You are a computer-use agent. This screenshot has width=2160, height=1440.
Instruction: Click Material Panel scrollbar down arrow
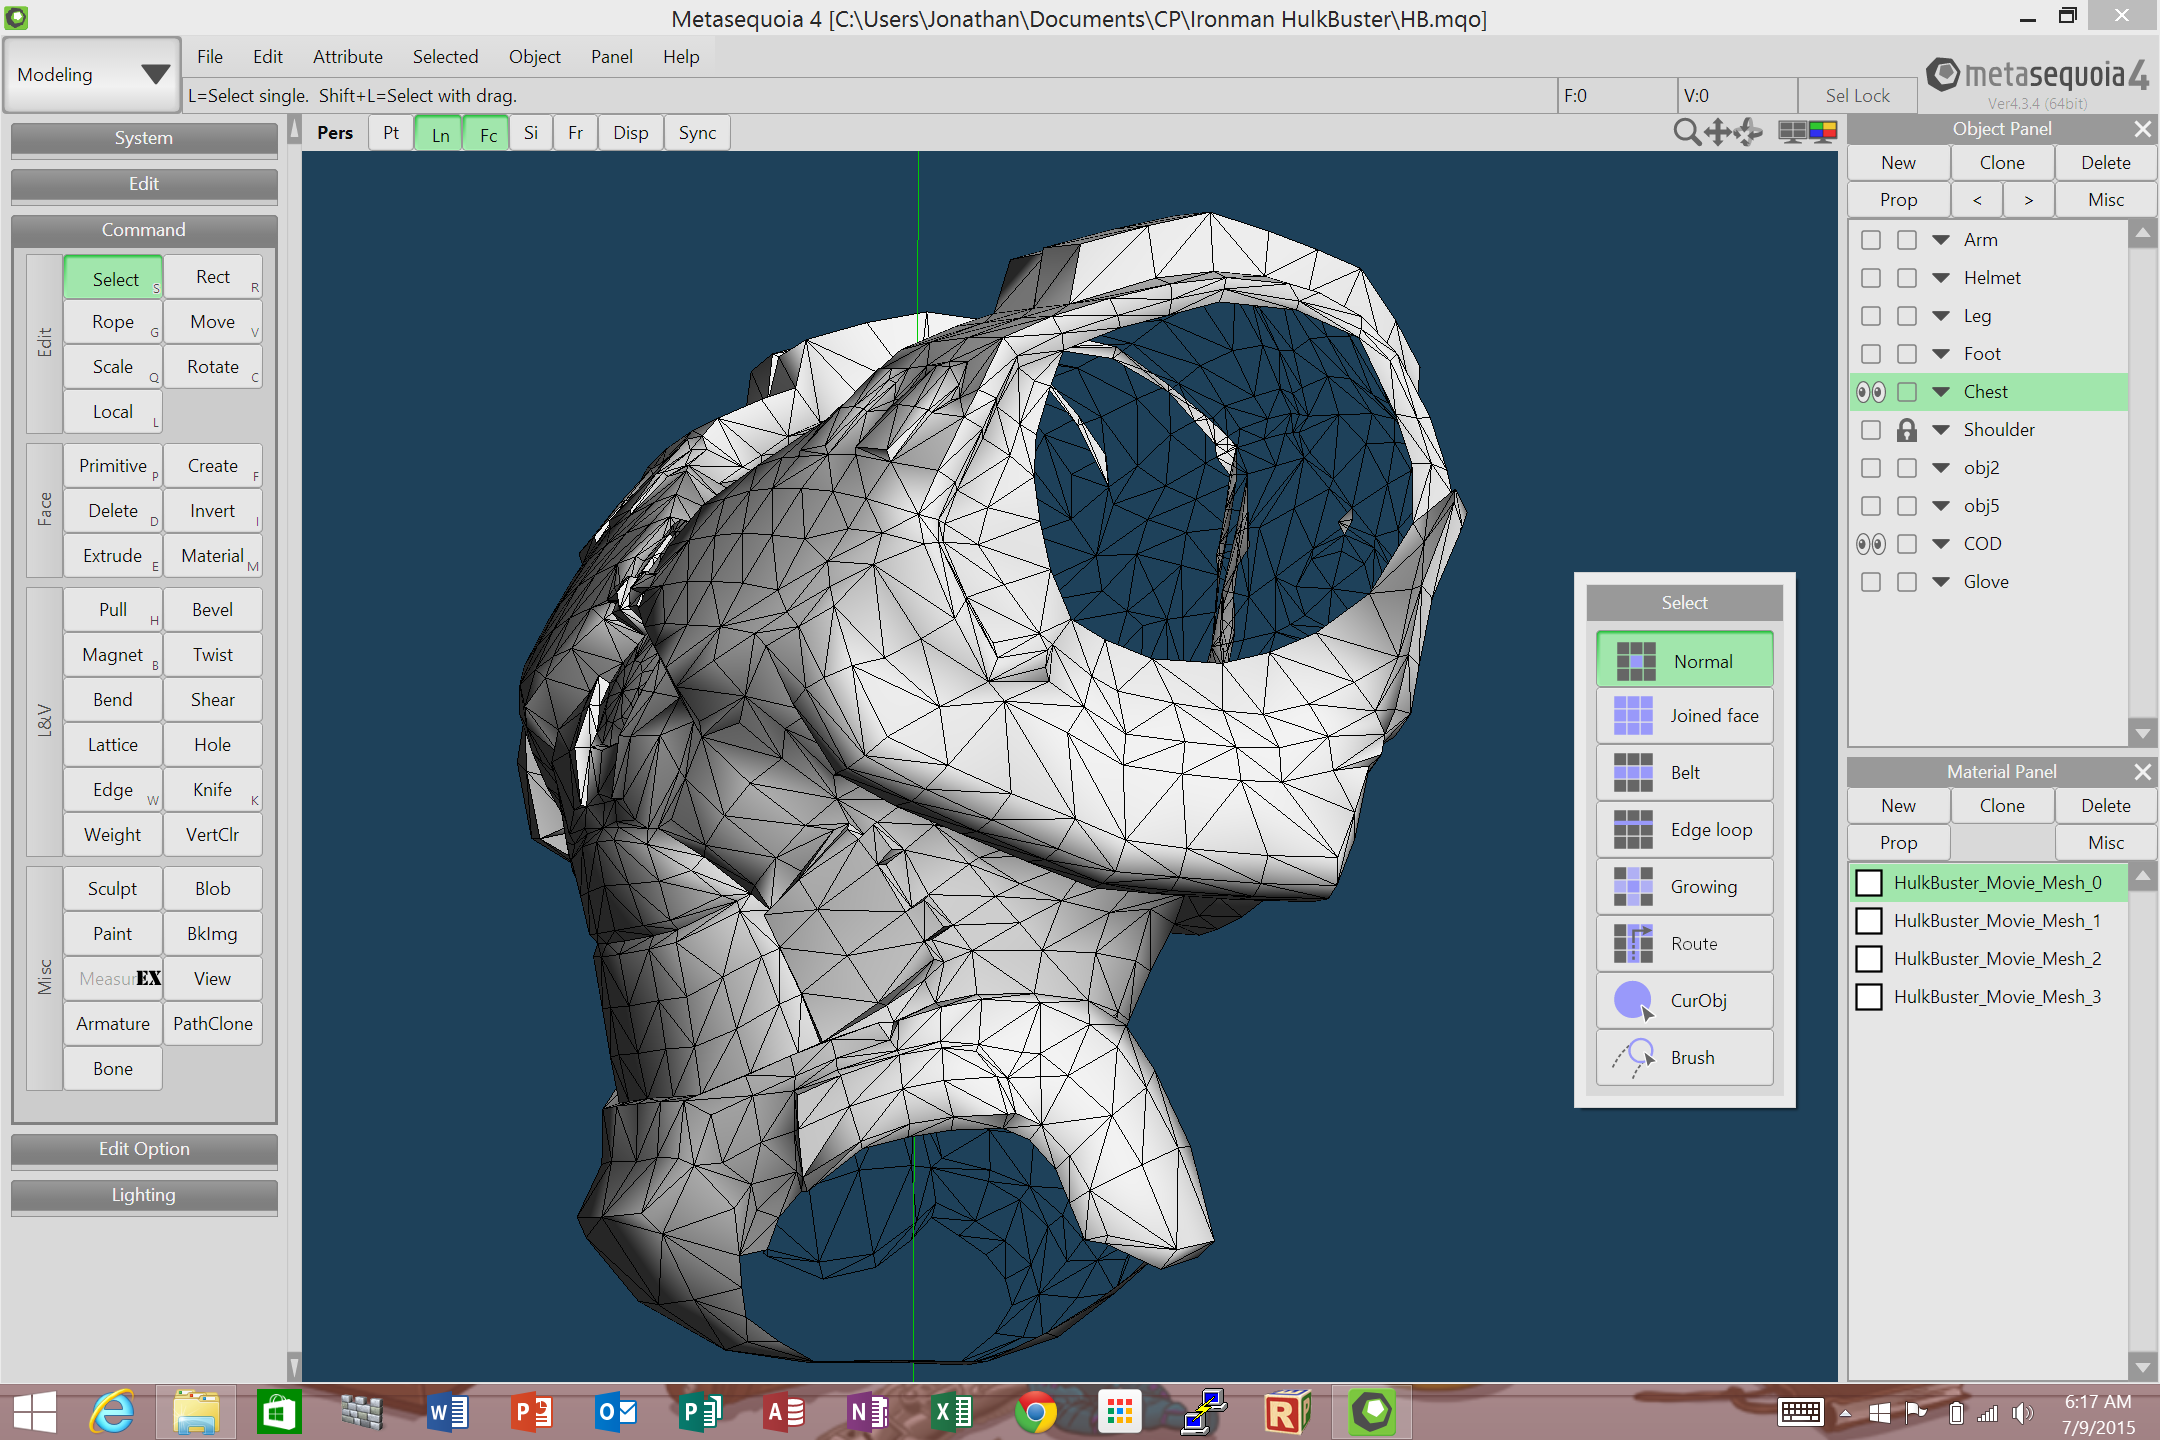pos(2142,1366)
